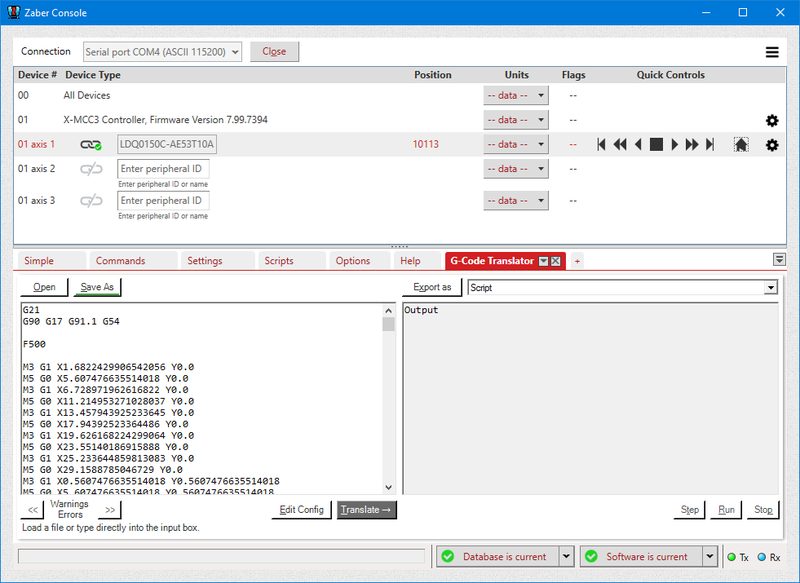Image resolution: width=800 pixels, height=583 pixels.
Task: Click the Tx indicator light
Action: pos(732,557)
